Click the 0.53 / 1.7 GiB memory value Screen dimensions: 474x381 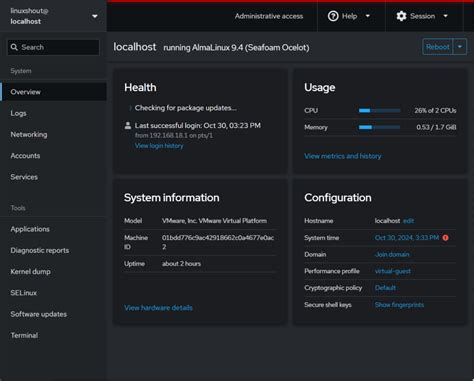click(436, 127)
